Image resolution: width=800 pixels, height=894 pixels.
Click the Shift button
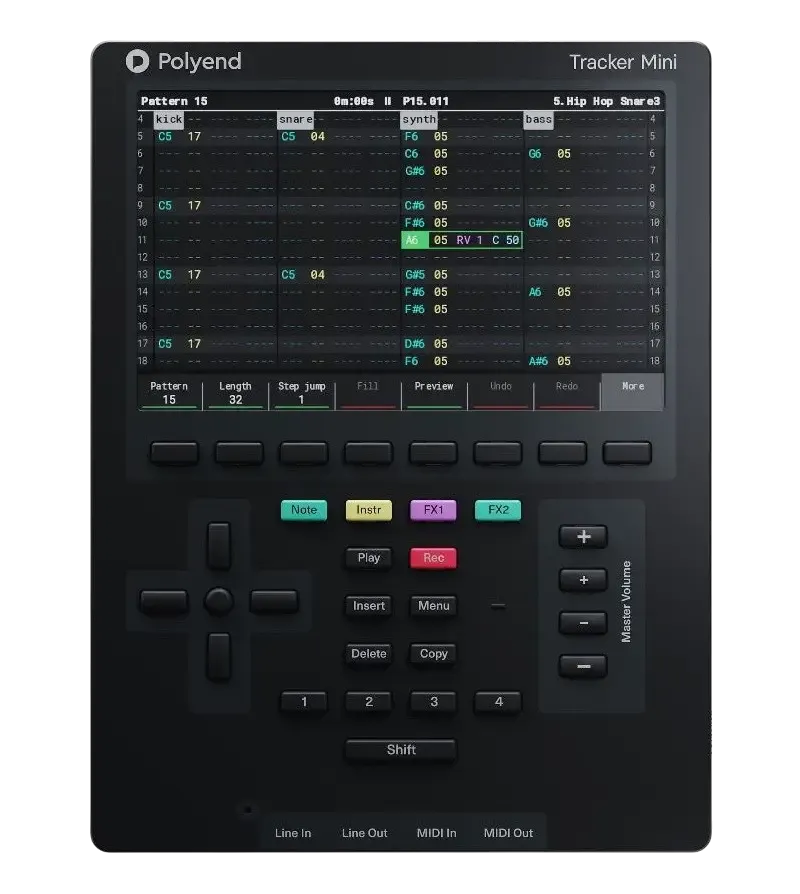click(401, 750)
